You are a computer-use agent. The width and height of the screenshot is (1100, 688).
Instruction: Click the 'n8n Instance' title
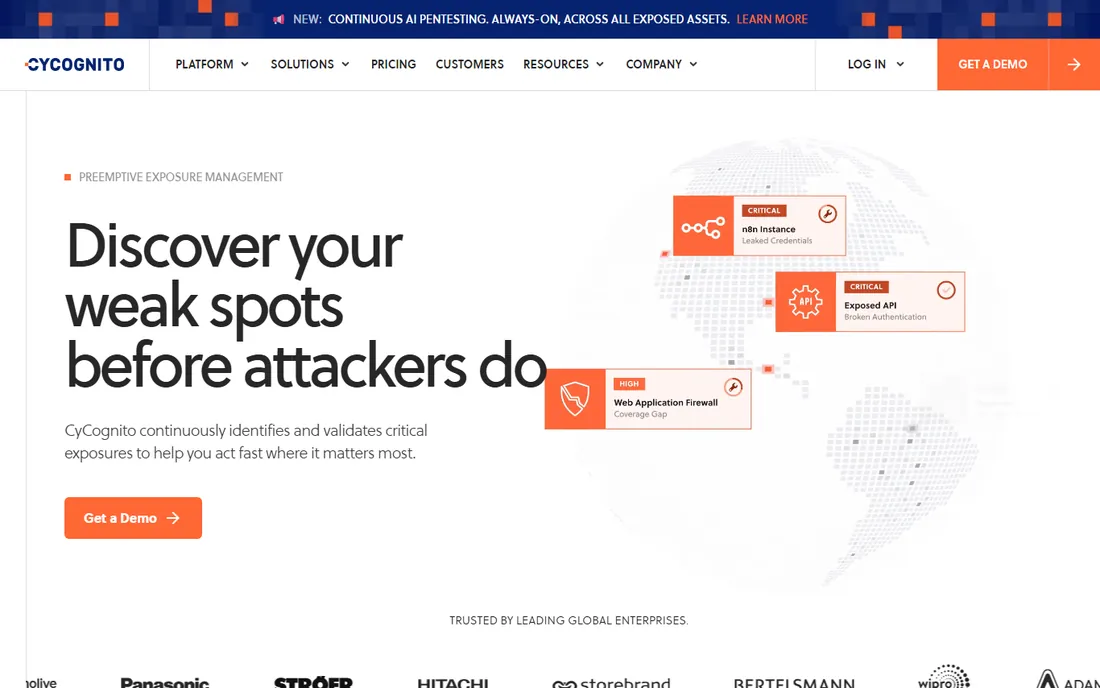point(769,229)
